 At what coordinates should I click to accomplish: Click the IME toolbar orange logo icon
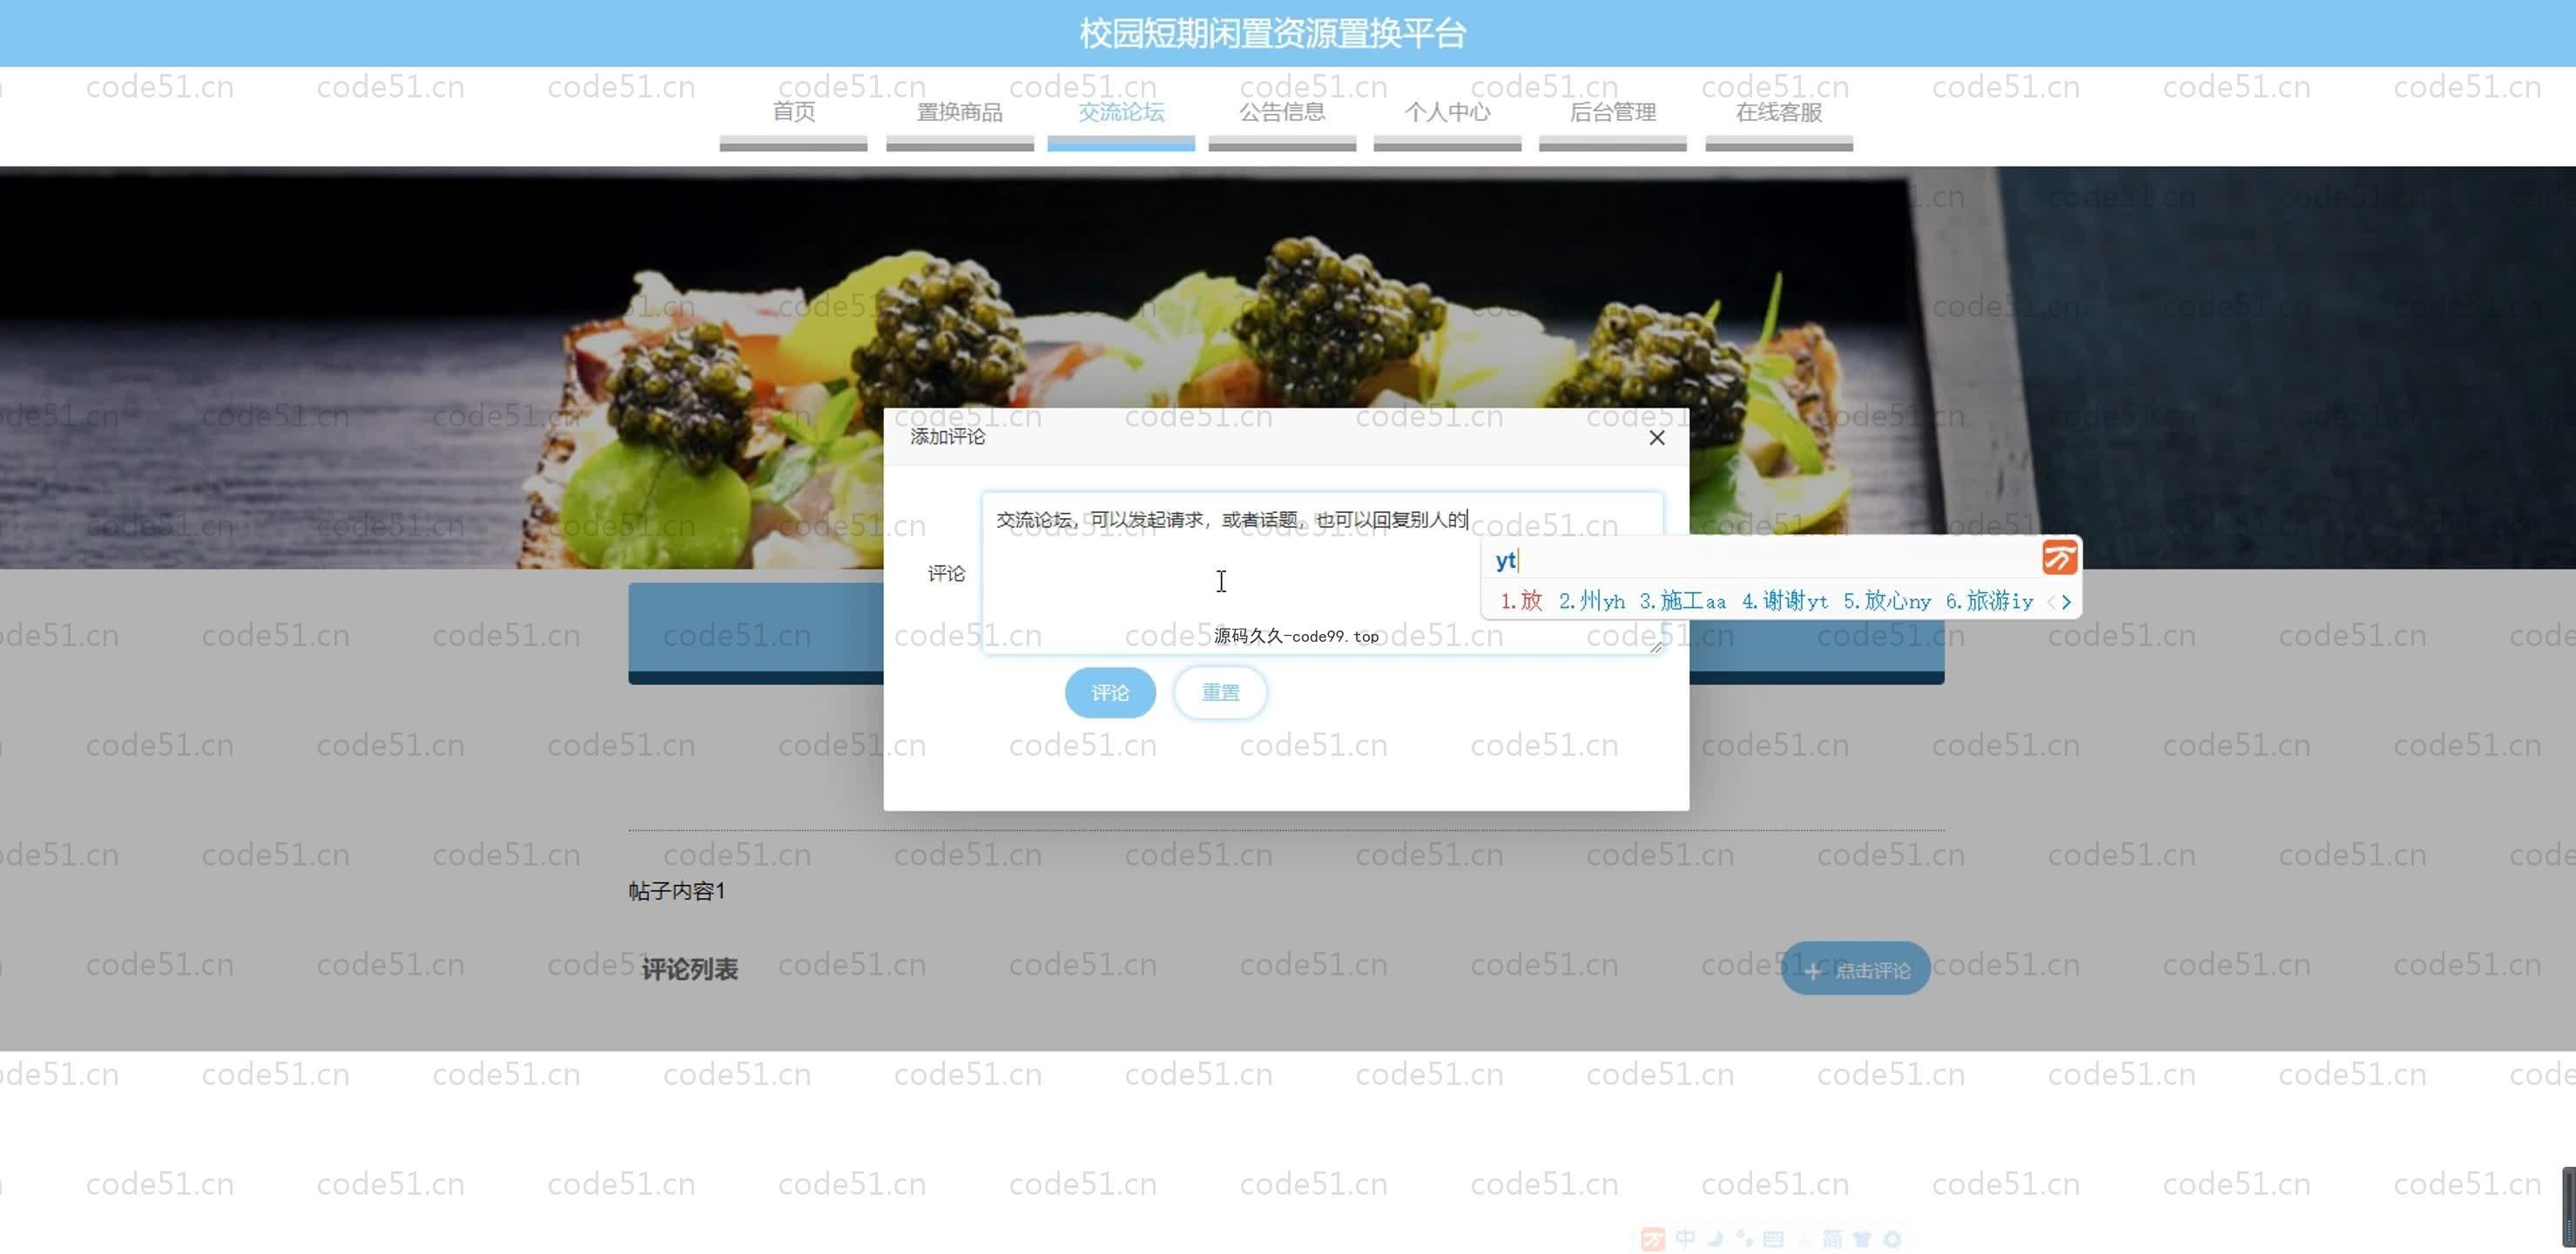click(x=1653, y=1240)
